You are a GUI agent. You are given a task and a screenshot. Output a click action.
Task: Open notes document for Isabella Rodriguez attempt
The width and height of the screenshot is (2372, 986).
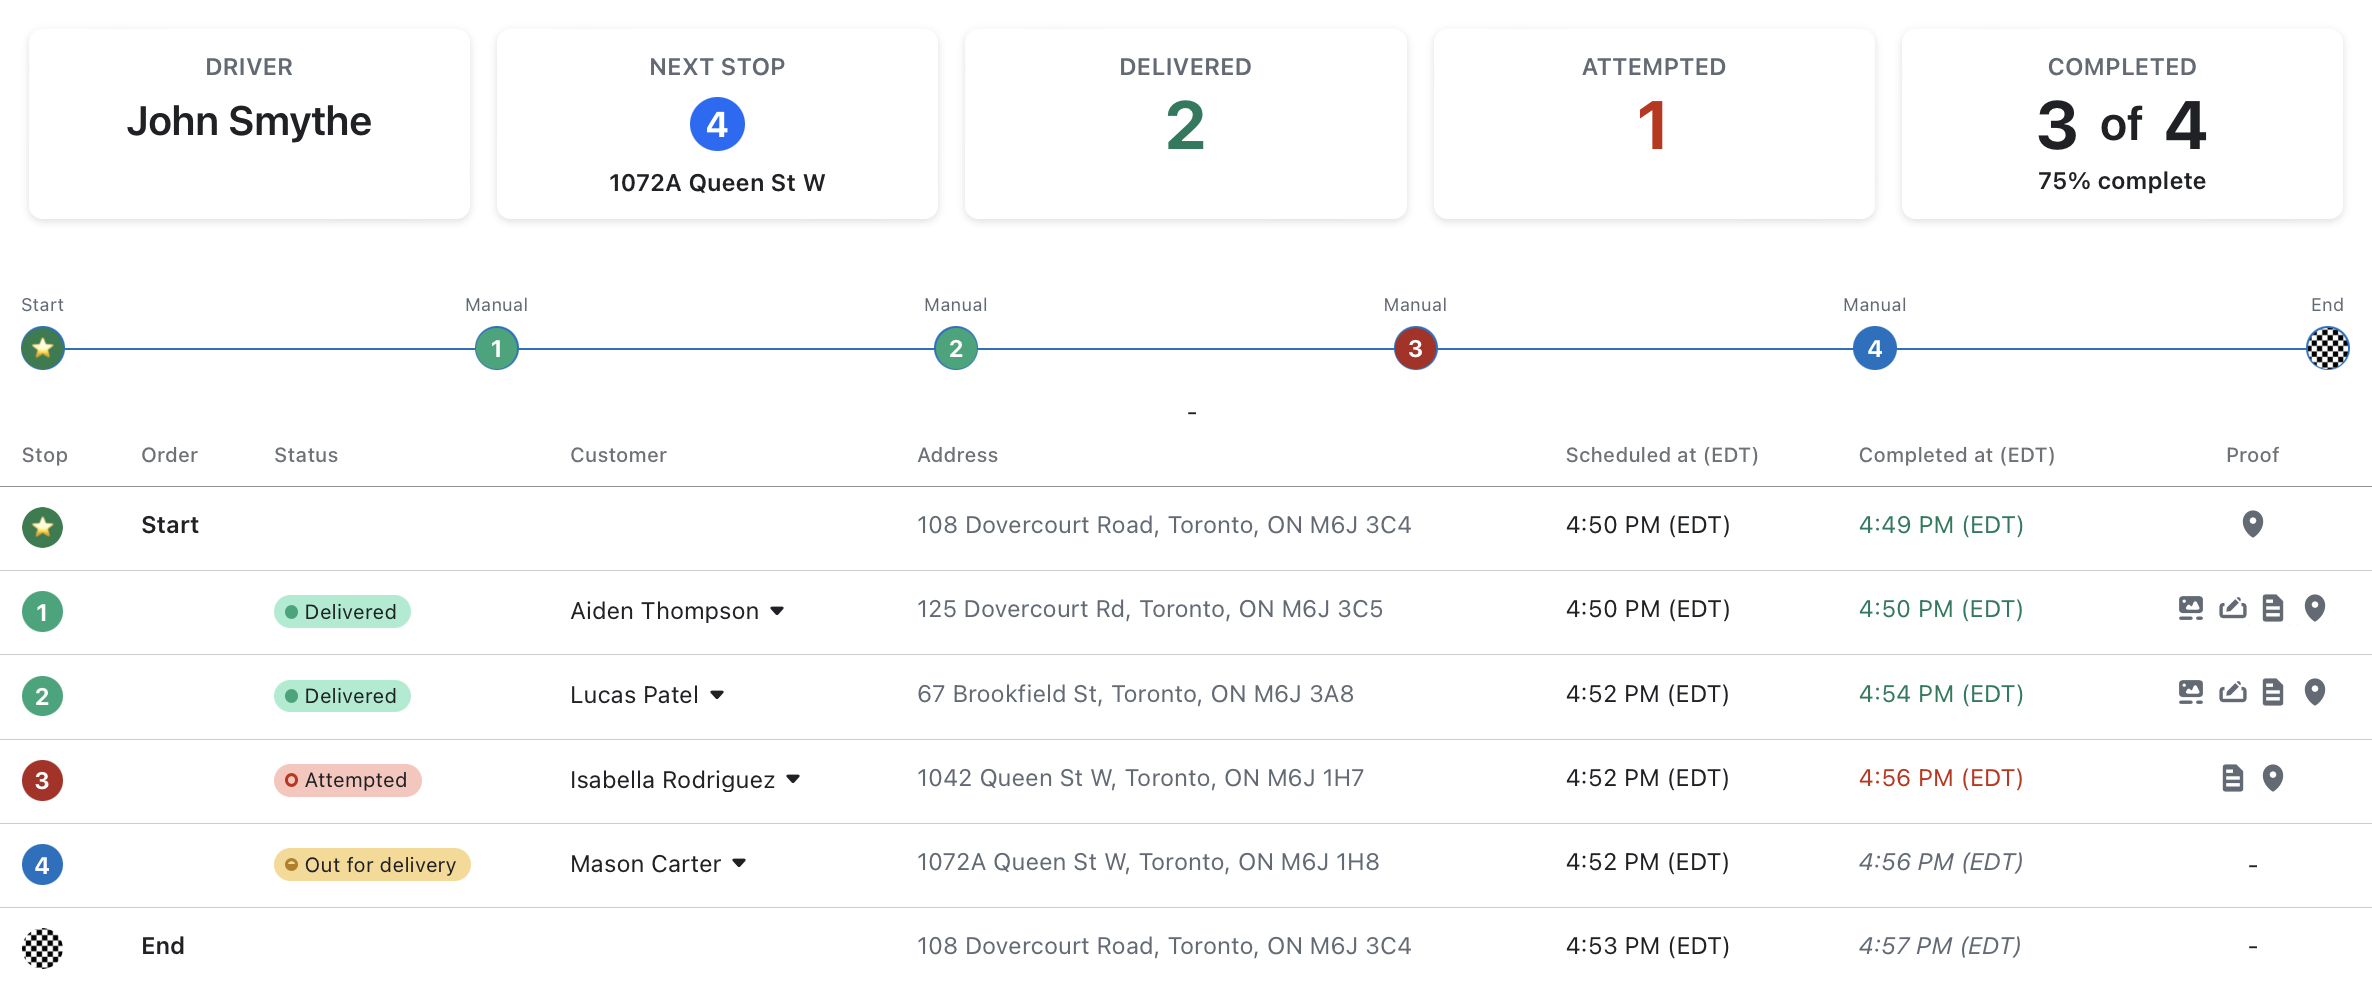pos(2233,778)
